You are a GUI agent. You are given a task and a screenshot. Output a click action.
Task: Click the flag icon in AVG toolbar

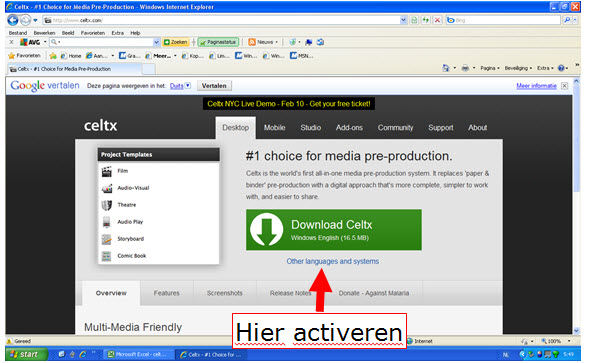click(x=309, y=42)
